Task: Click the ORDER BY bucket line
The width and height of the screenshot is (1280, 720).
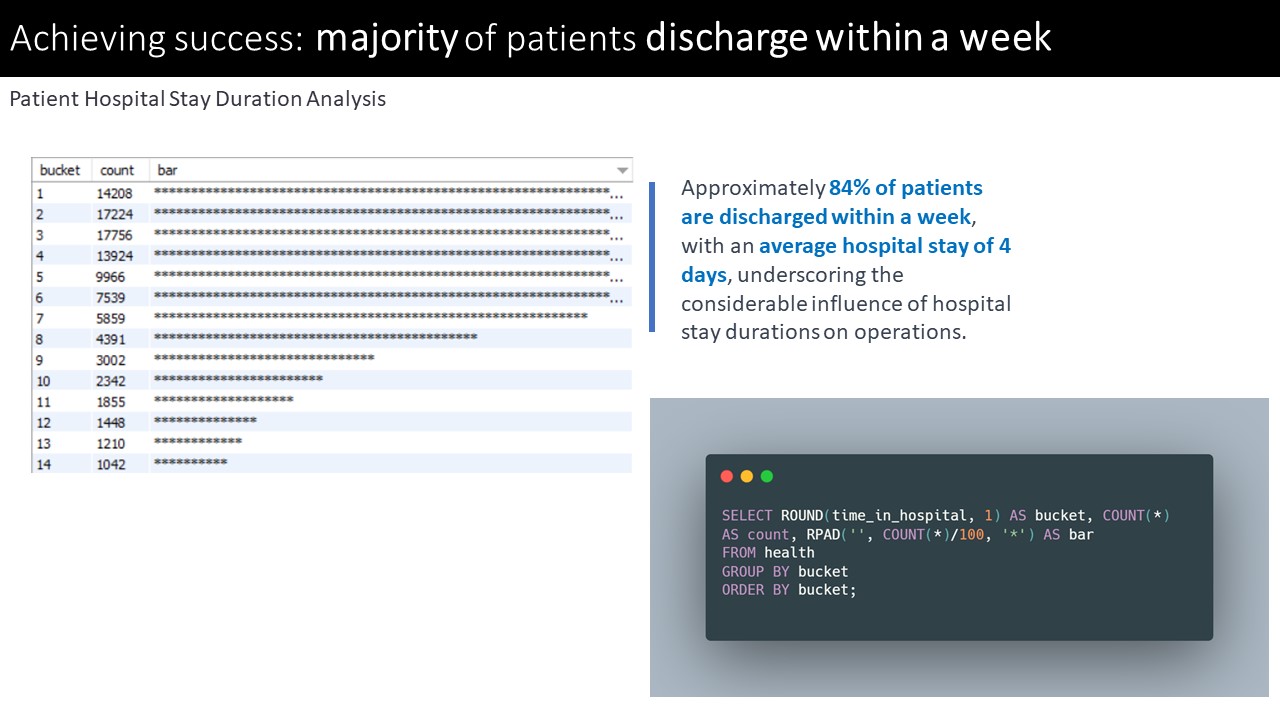Action: tap(789, 590)
